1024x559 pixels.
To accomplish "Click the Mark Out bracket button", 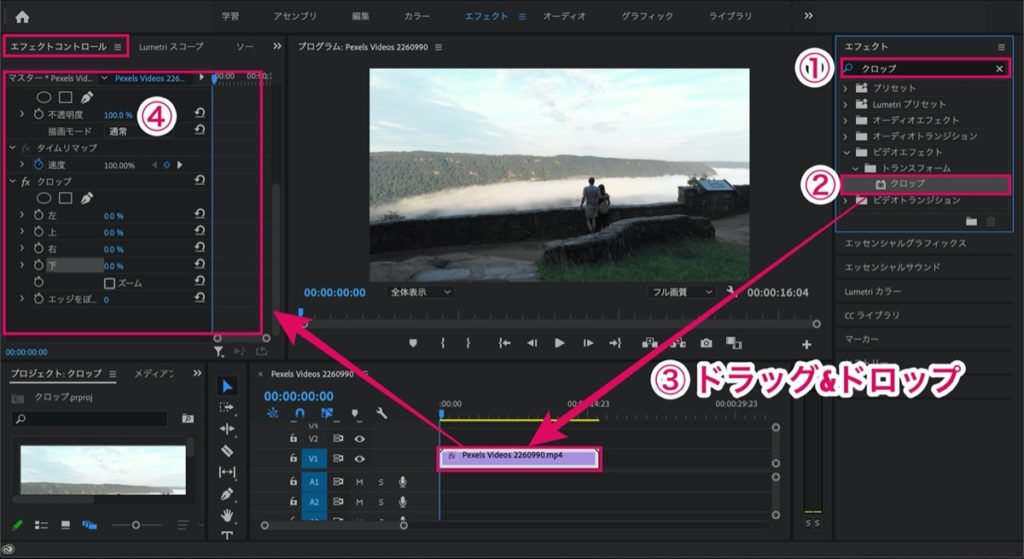I will point(468,343).
